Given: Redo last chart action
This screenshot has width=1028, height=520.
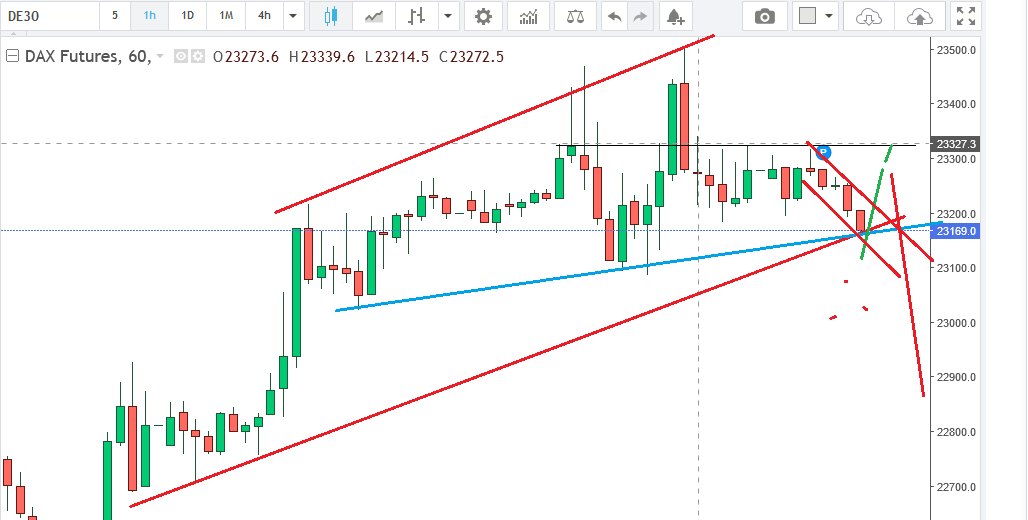Looking at the screenshot, I should pyautogui.click(x=639, y=16).
